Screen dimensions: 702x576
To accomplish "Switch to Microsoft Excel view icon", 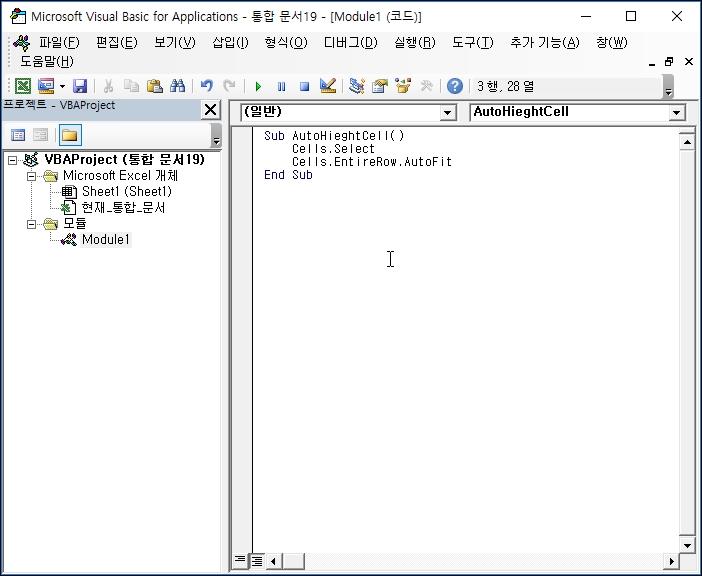I will [23, 86].
